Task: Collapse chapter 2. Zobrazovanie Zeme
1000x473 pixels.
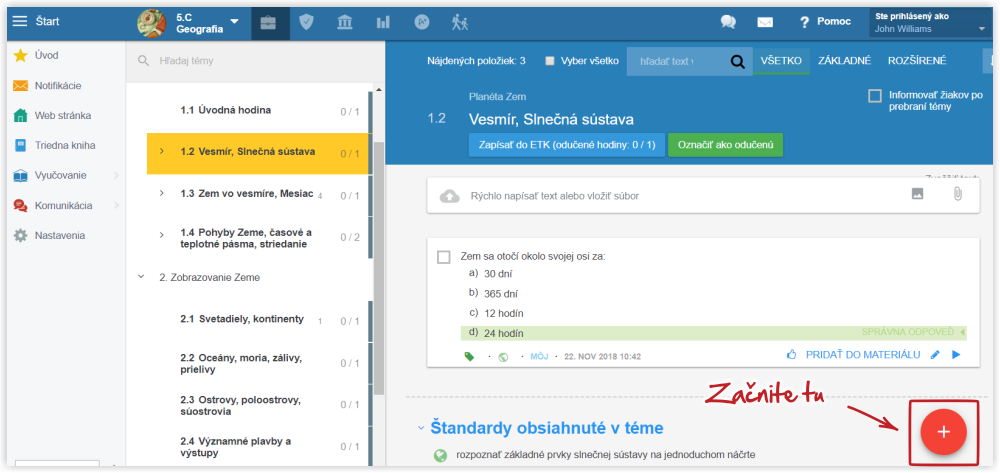Action: tap(141, 277)
